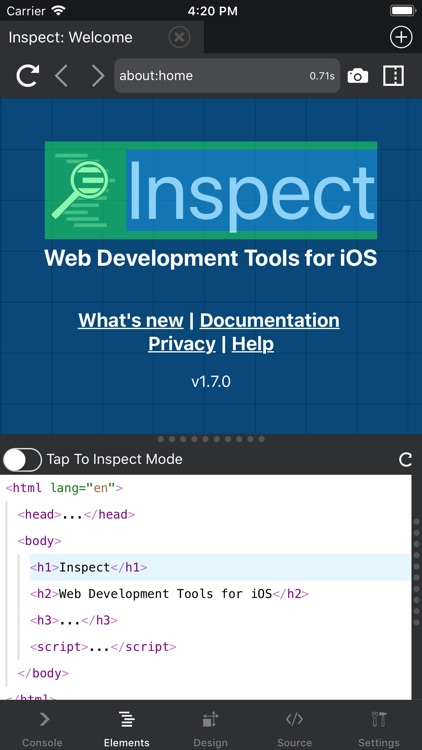Click the Inspect logo image
422x750 pixels.
point(211,190)
